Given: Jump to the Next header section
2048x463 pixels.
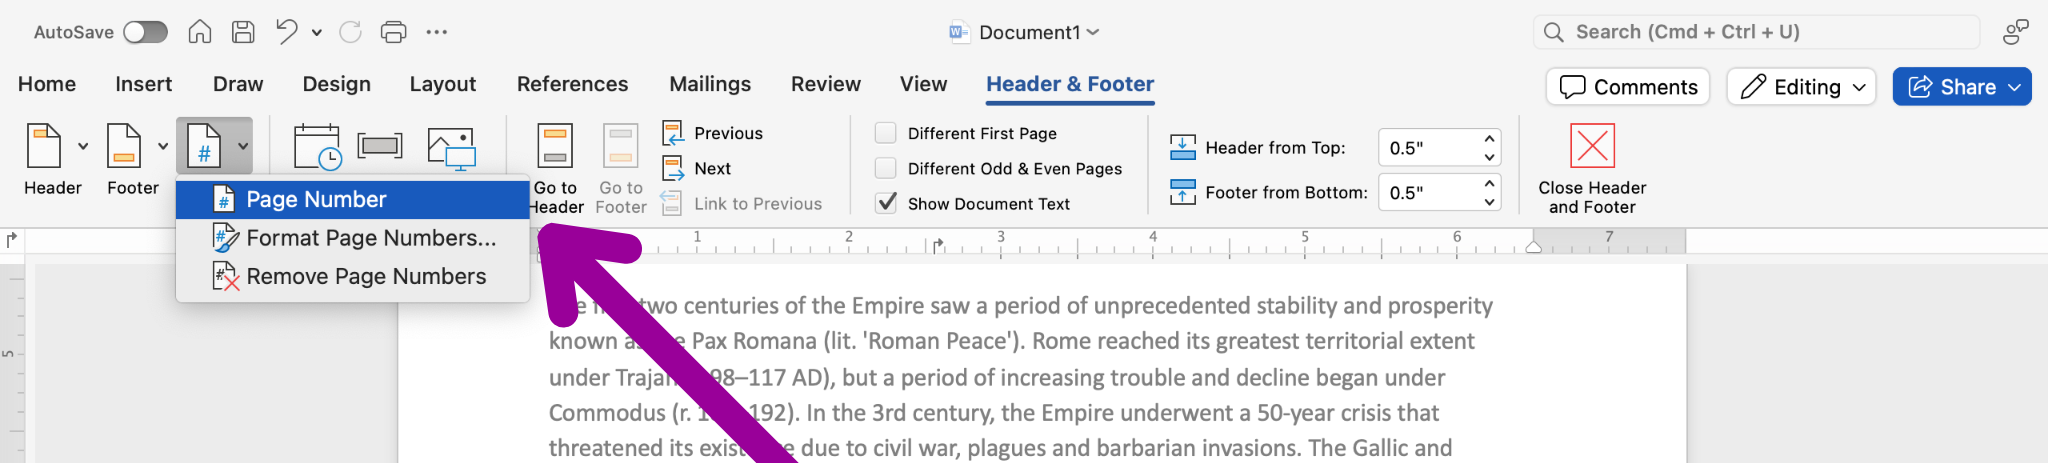Looking at the screenshot, I should tap(697, 168).
